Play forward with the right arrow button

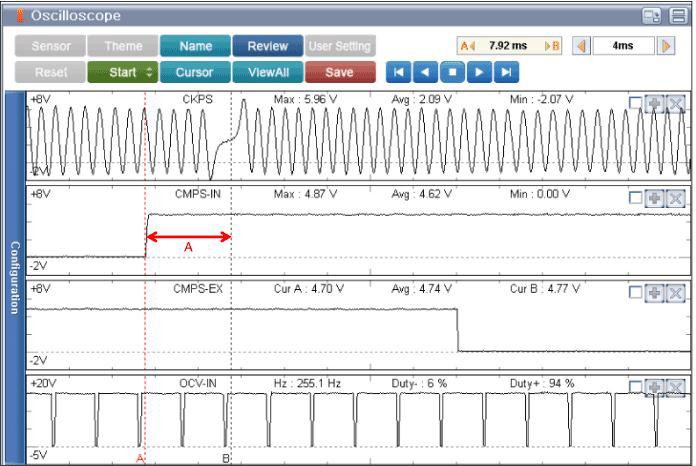click(x=479, y=72)
